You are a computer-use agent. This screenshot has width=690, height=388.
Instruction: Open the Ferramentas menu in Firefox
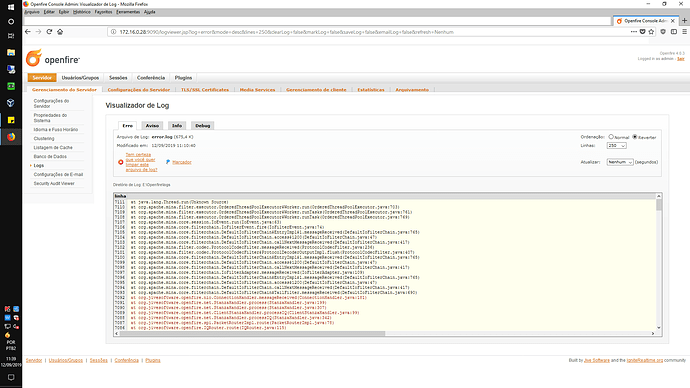128,12
